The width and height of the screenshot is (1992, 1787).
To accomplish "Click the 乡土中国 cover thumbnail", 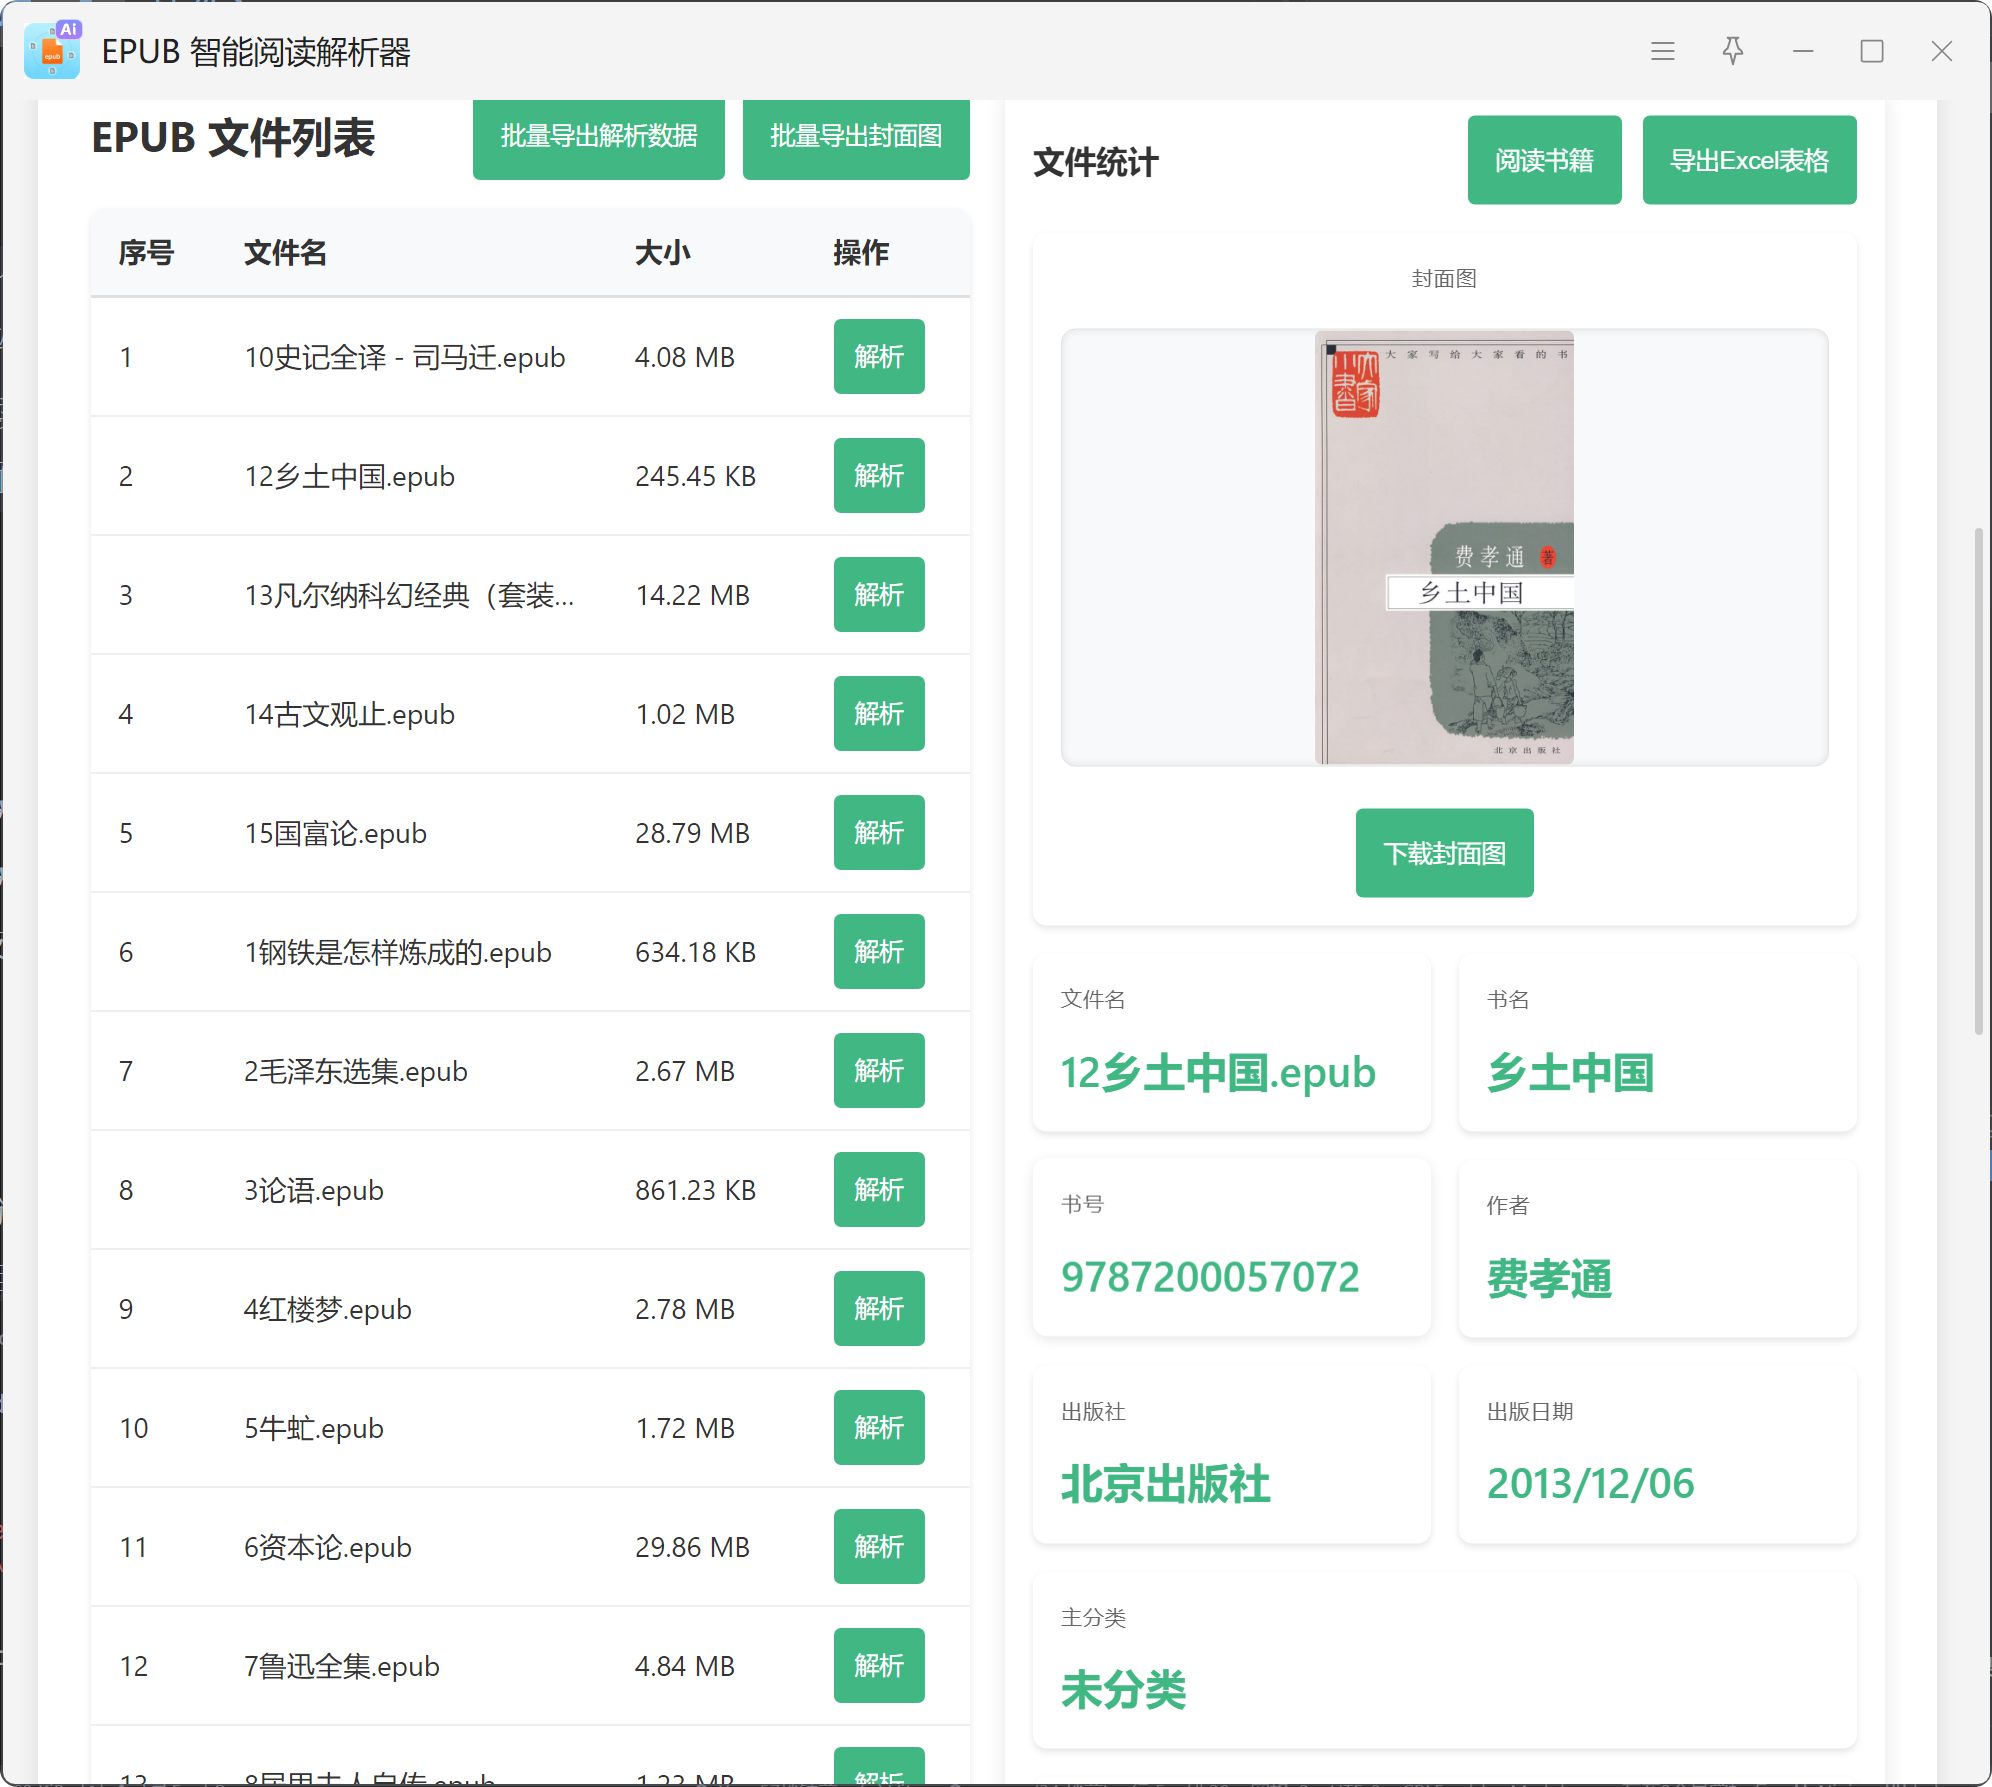I will coord(1444,548).
